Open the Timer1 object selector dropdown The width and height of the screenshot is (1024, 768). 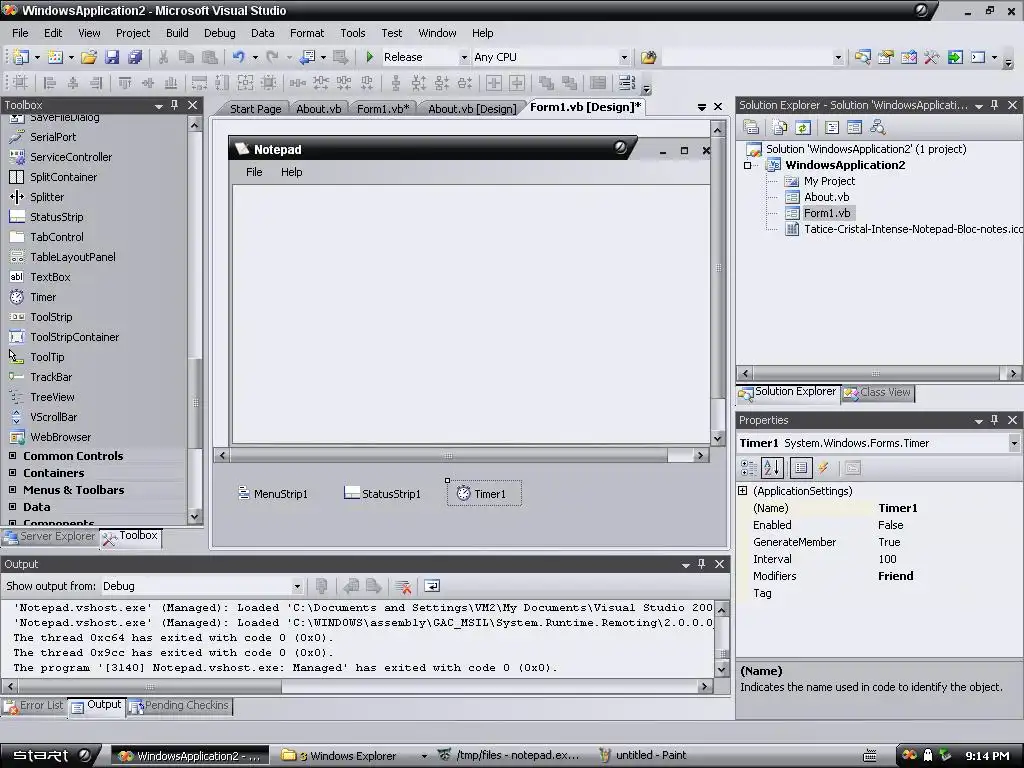pos(1014,443)
